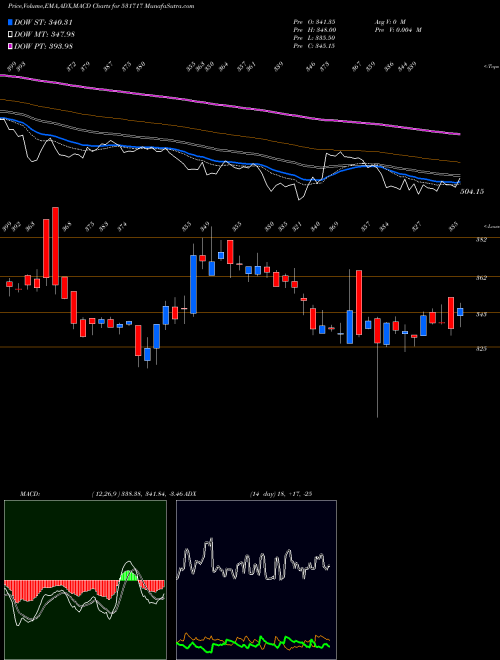Click the blue DOW ST legend swatch

pos(10,22)
